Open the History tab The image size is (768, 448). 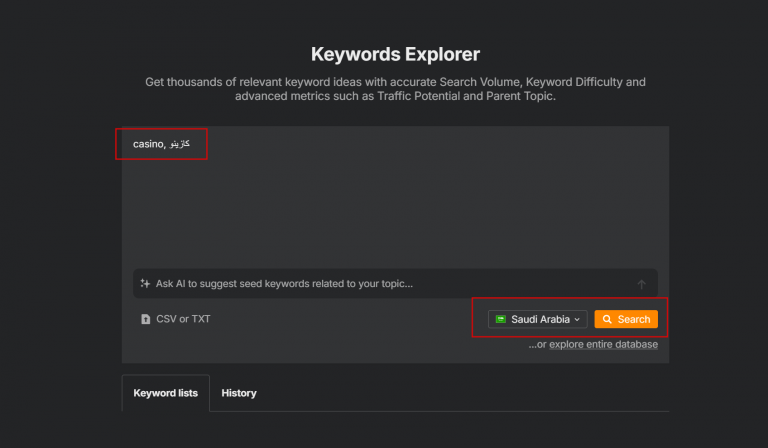click(239, 393)
